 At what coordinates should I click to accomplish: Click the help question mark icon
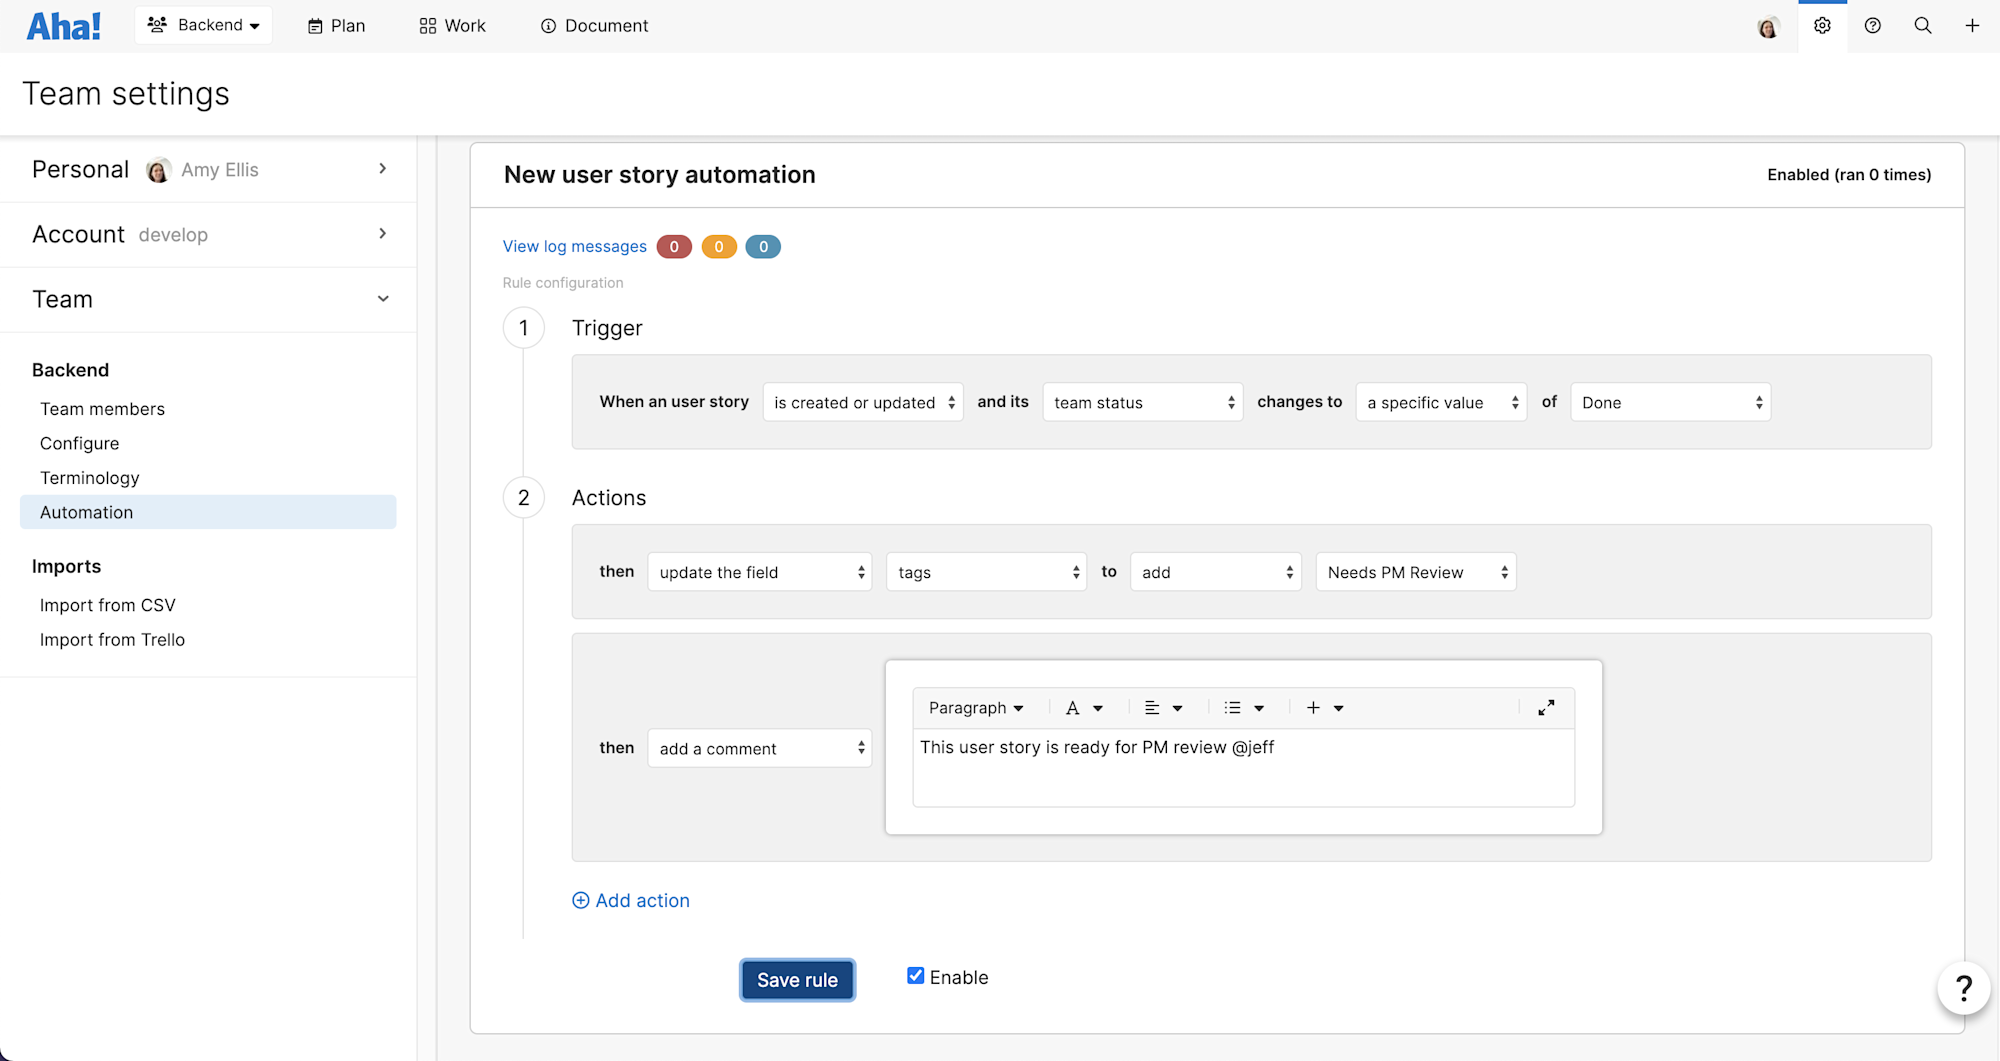point(1872,25)
